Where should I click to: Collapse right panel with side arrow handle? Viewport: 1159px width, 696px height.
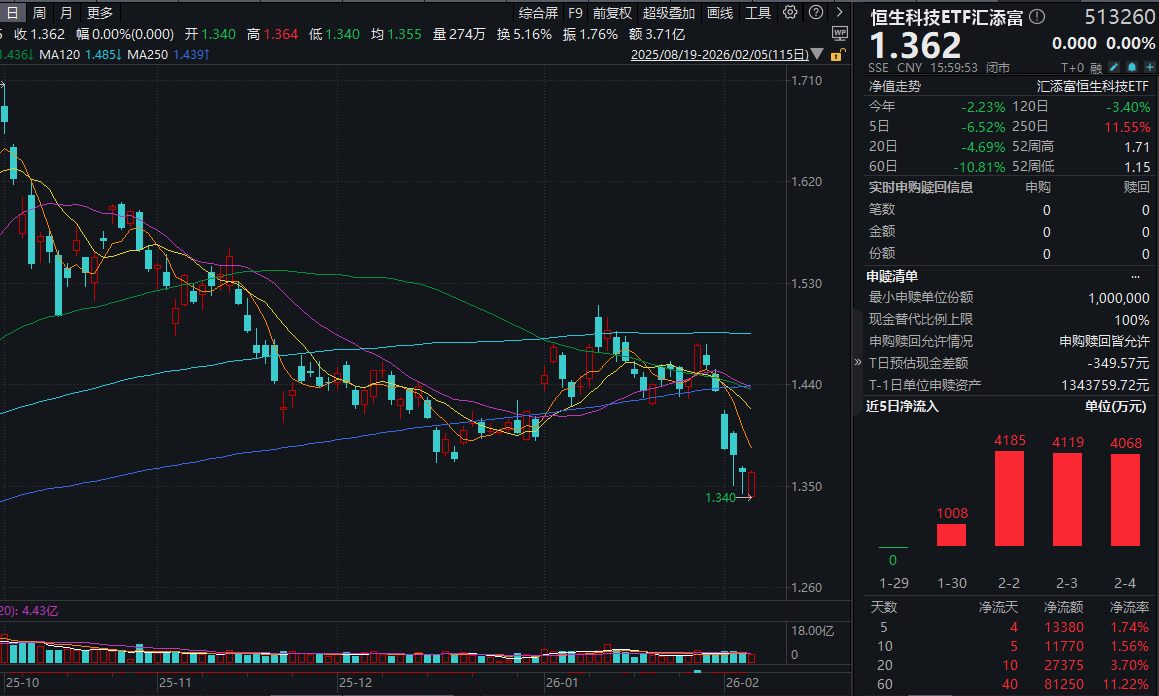[x=857, y=362]
